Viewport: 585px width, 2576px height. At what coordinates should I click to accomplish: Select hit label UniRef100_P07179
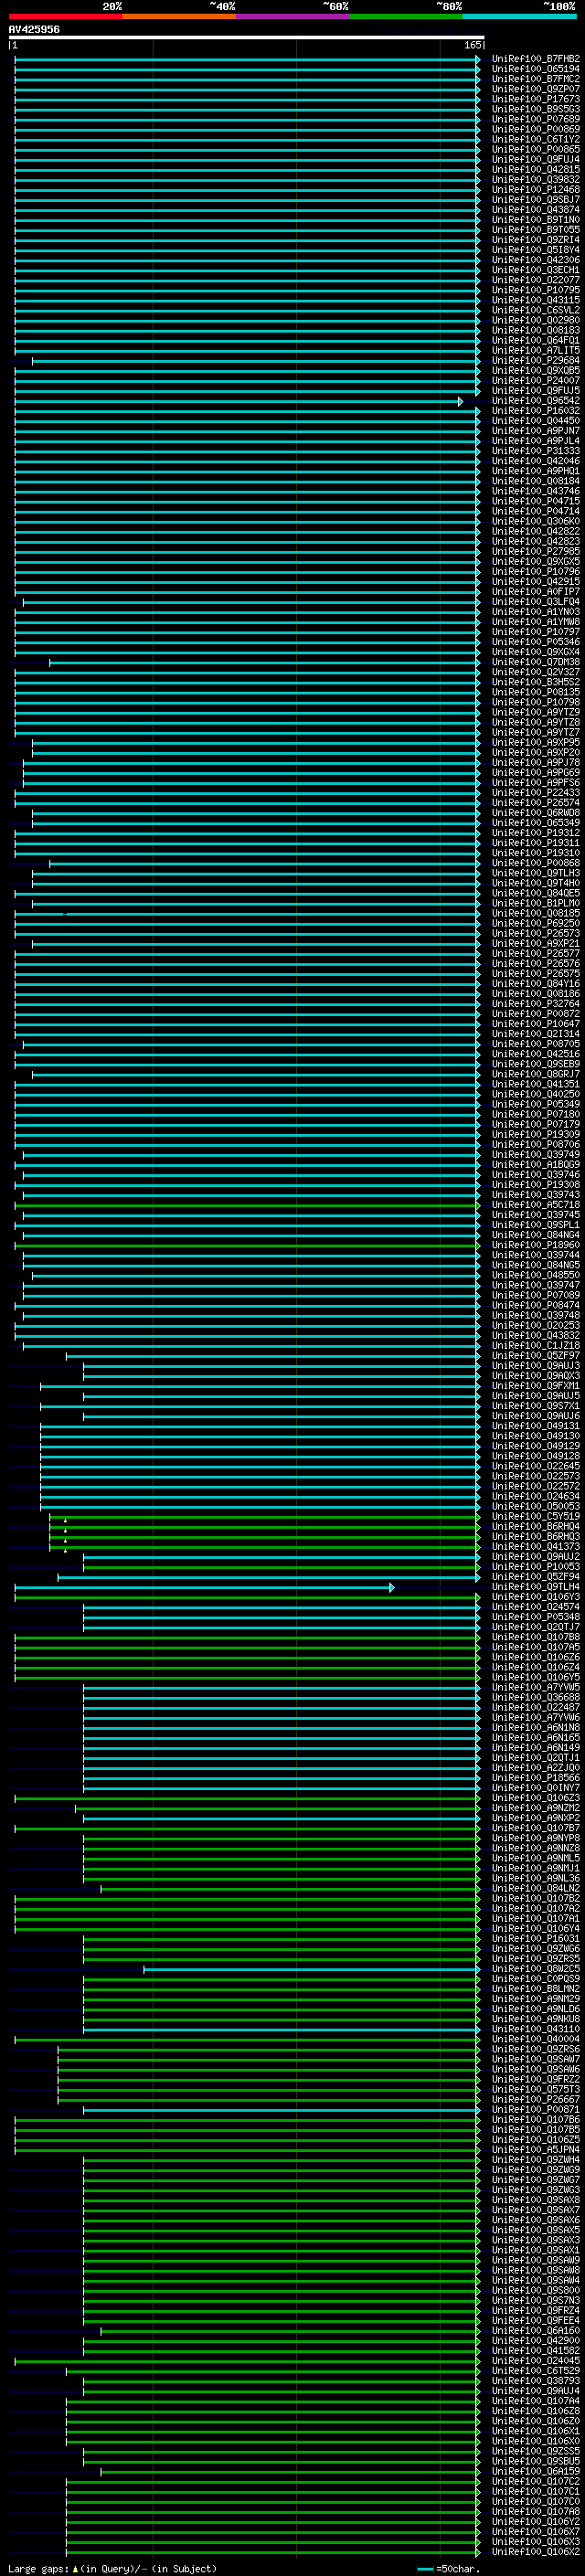535,1124
